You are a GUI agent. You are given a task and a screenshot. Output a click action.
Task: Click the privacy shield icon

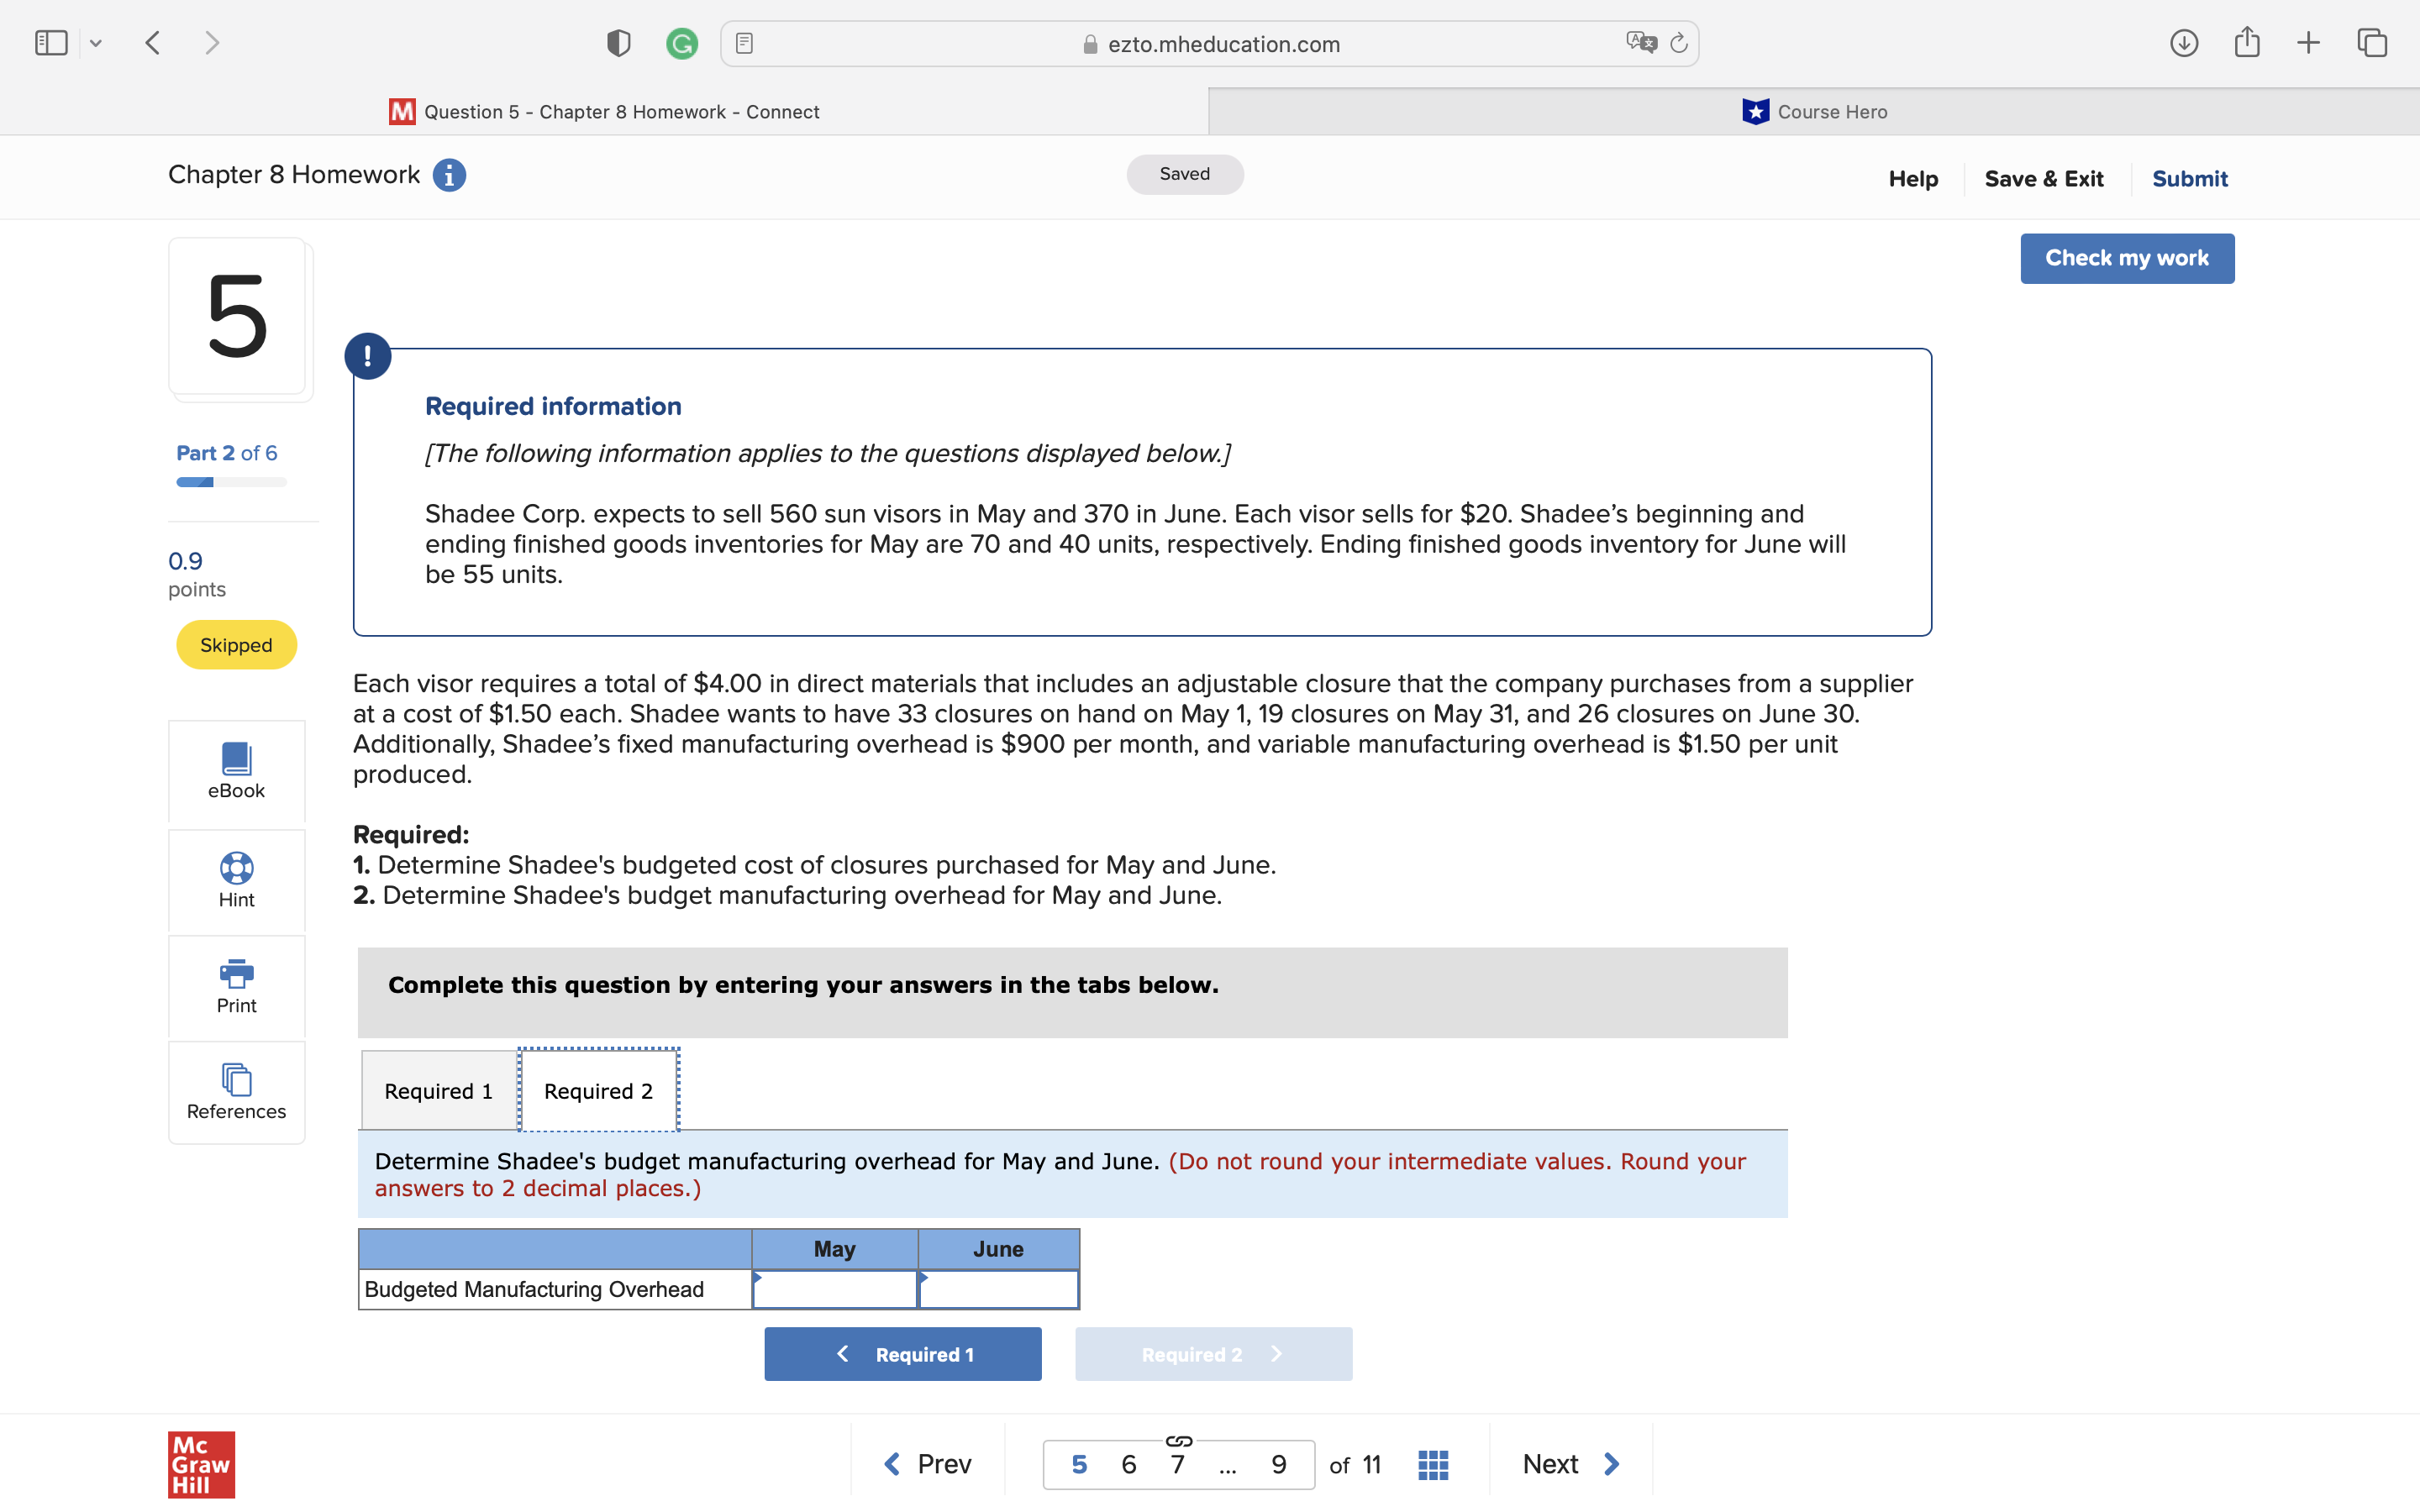(618, 43)
